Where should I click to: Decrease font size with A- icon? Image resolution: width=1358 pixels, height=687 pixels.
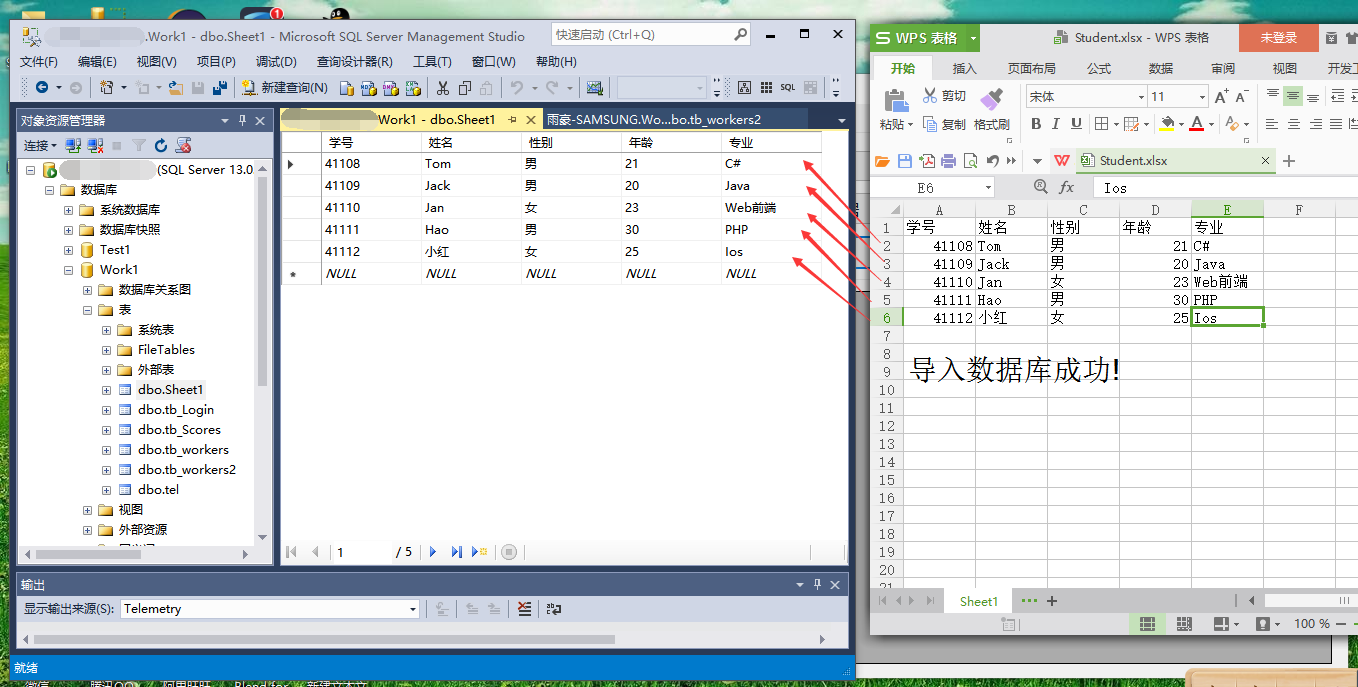click(1242, 97)
